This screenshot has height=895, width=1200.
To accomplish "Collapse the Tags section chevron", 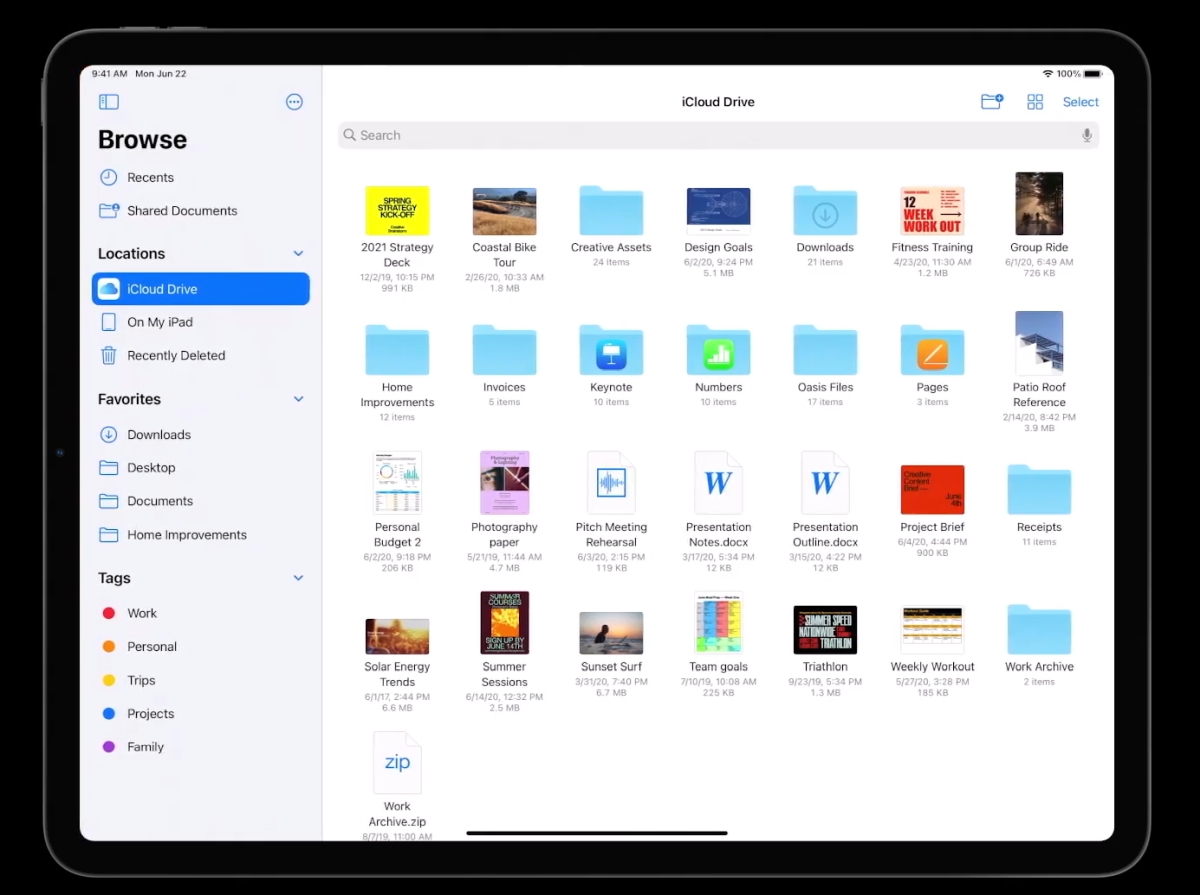I will [298, 578].
